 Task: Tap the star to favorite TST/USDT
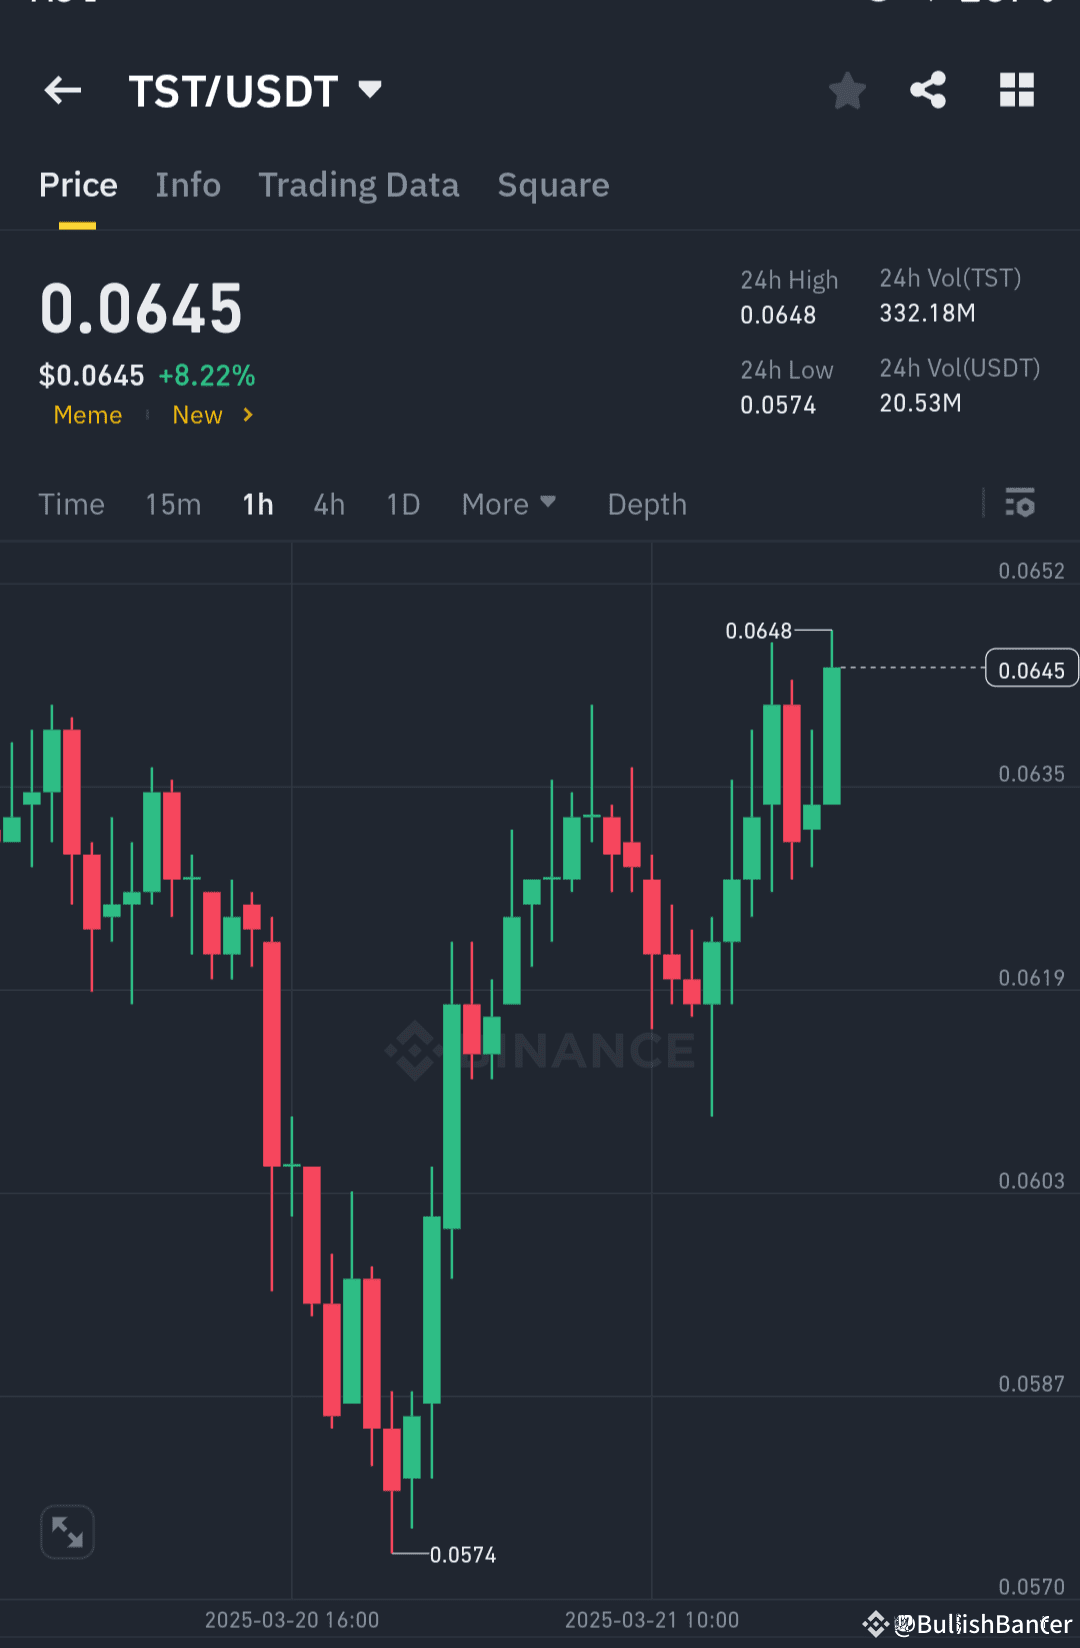pos(847,90)
